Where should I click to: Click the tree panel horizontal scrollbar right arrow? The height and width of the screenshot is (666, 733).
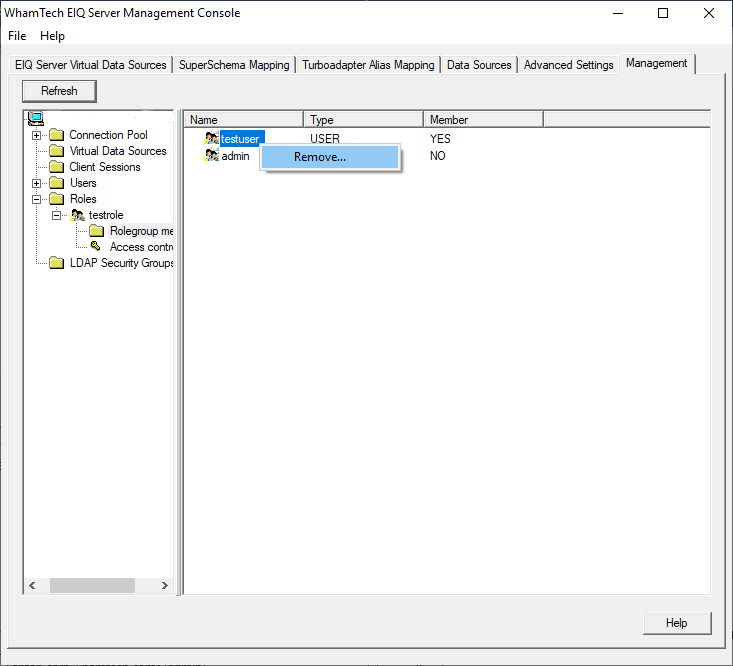[165, 586]
